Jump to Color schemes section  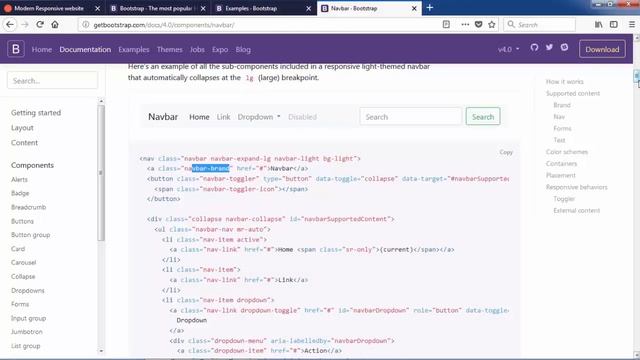(567, 152)
